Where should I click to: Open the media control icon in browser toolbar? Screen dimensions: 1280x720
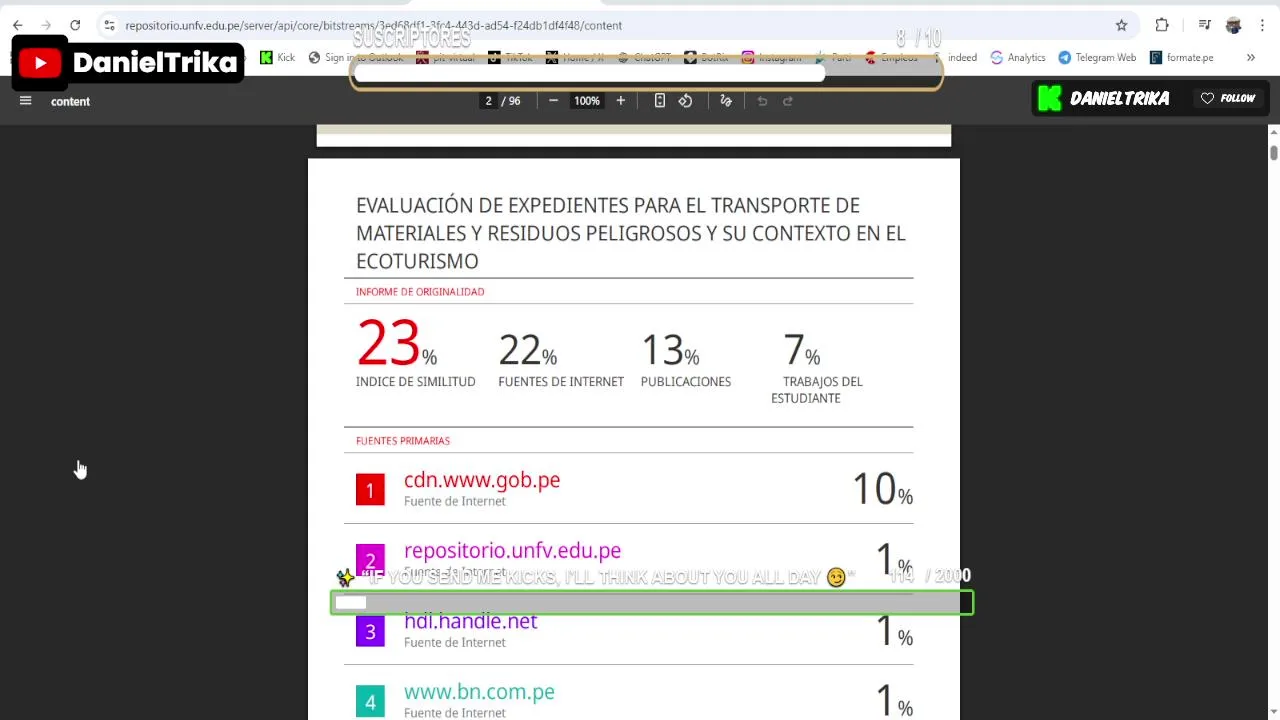pyautogui.click(x=1205, y=25)
